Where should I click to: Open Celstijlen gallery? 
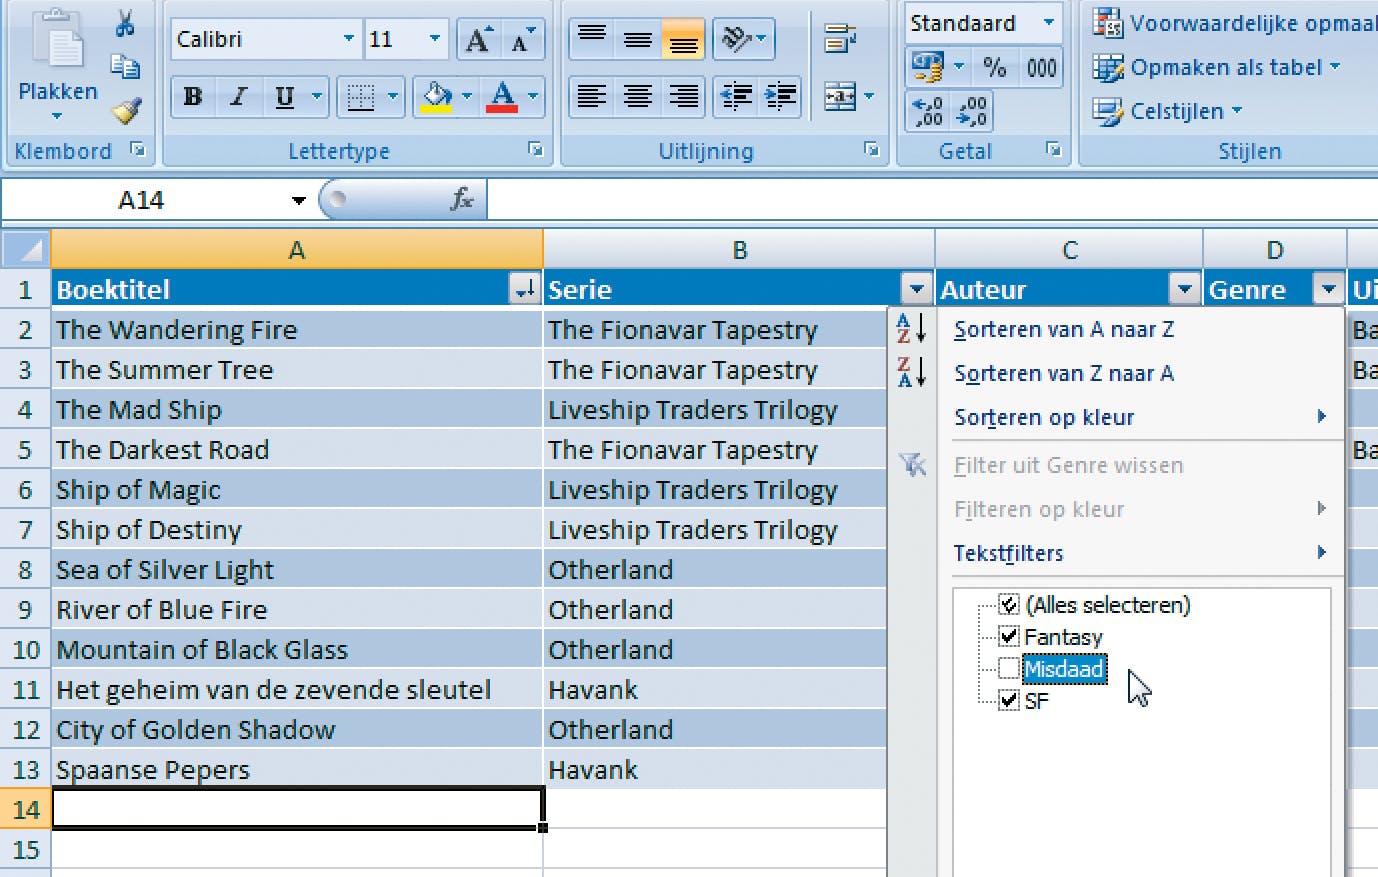click(1168, 111)
